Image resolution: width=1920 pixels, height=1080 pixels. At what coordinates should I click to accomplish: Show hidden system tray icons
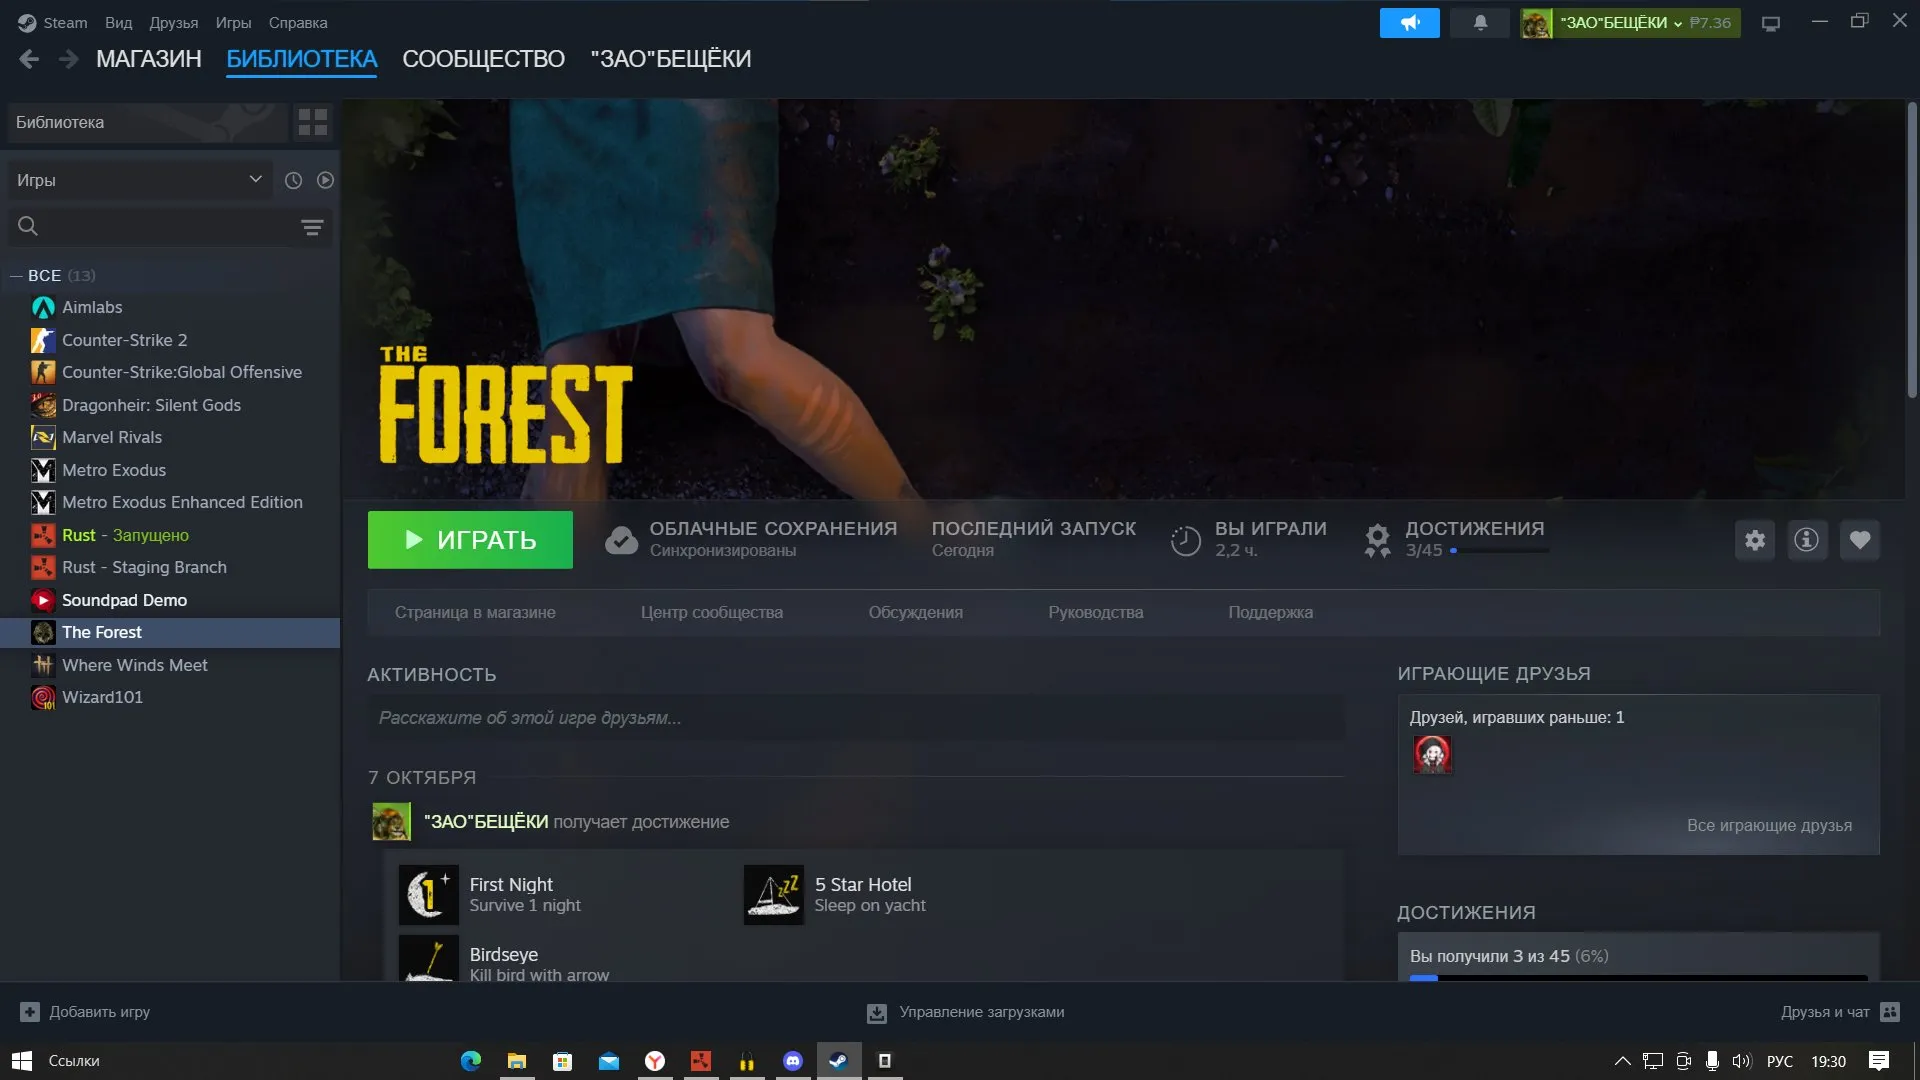pyautogui.click(x=1622, y=1061)
